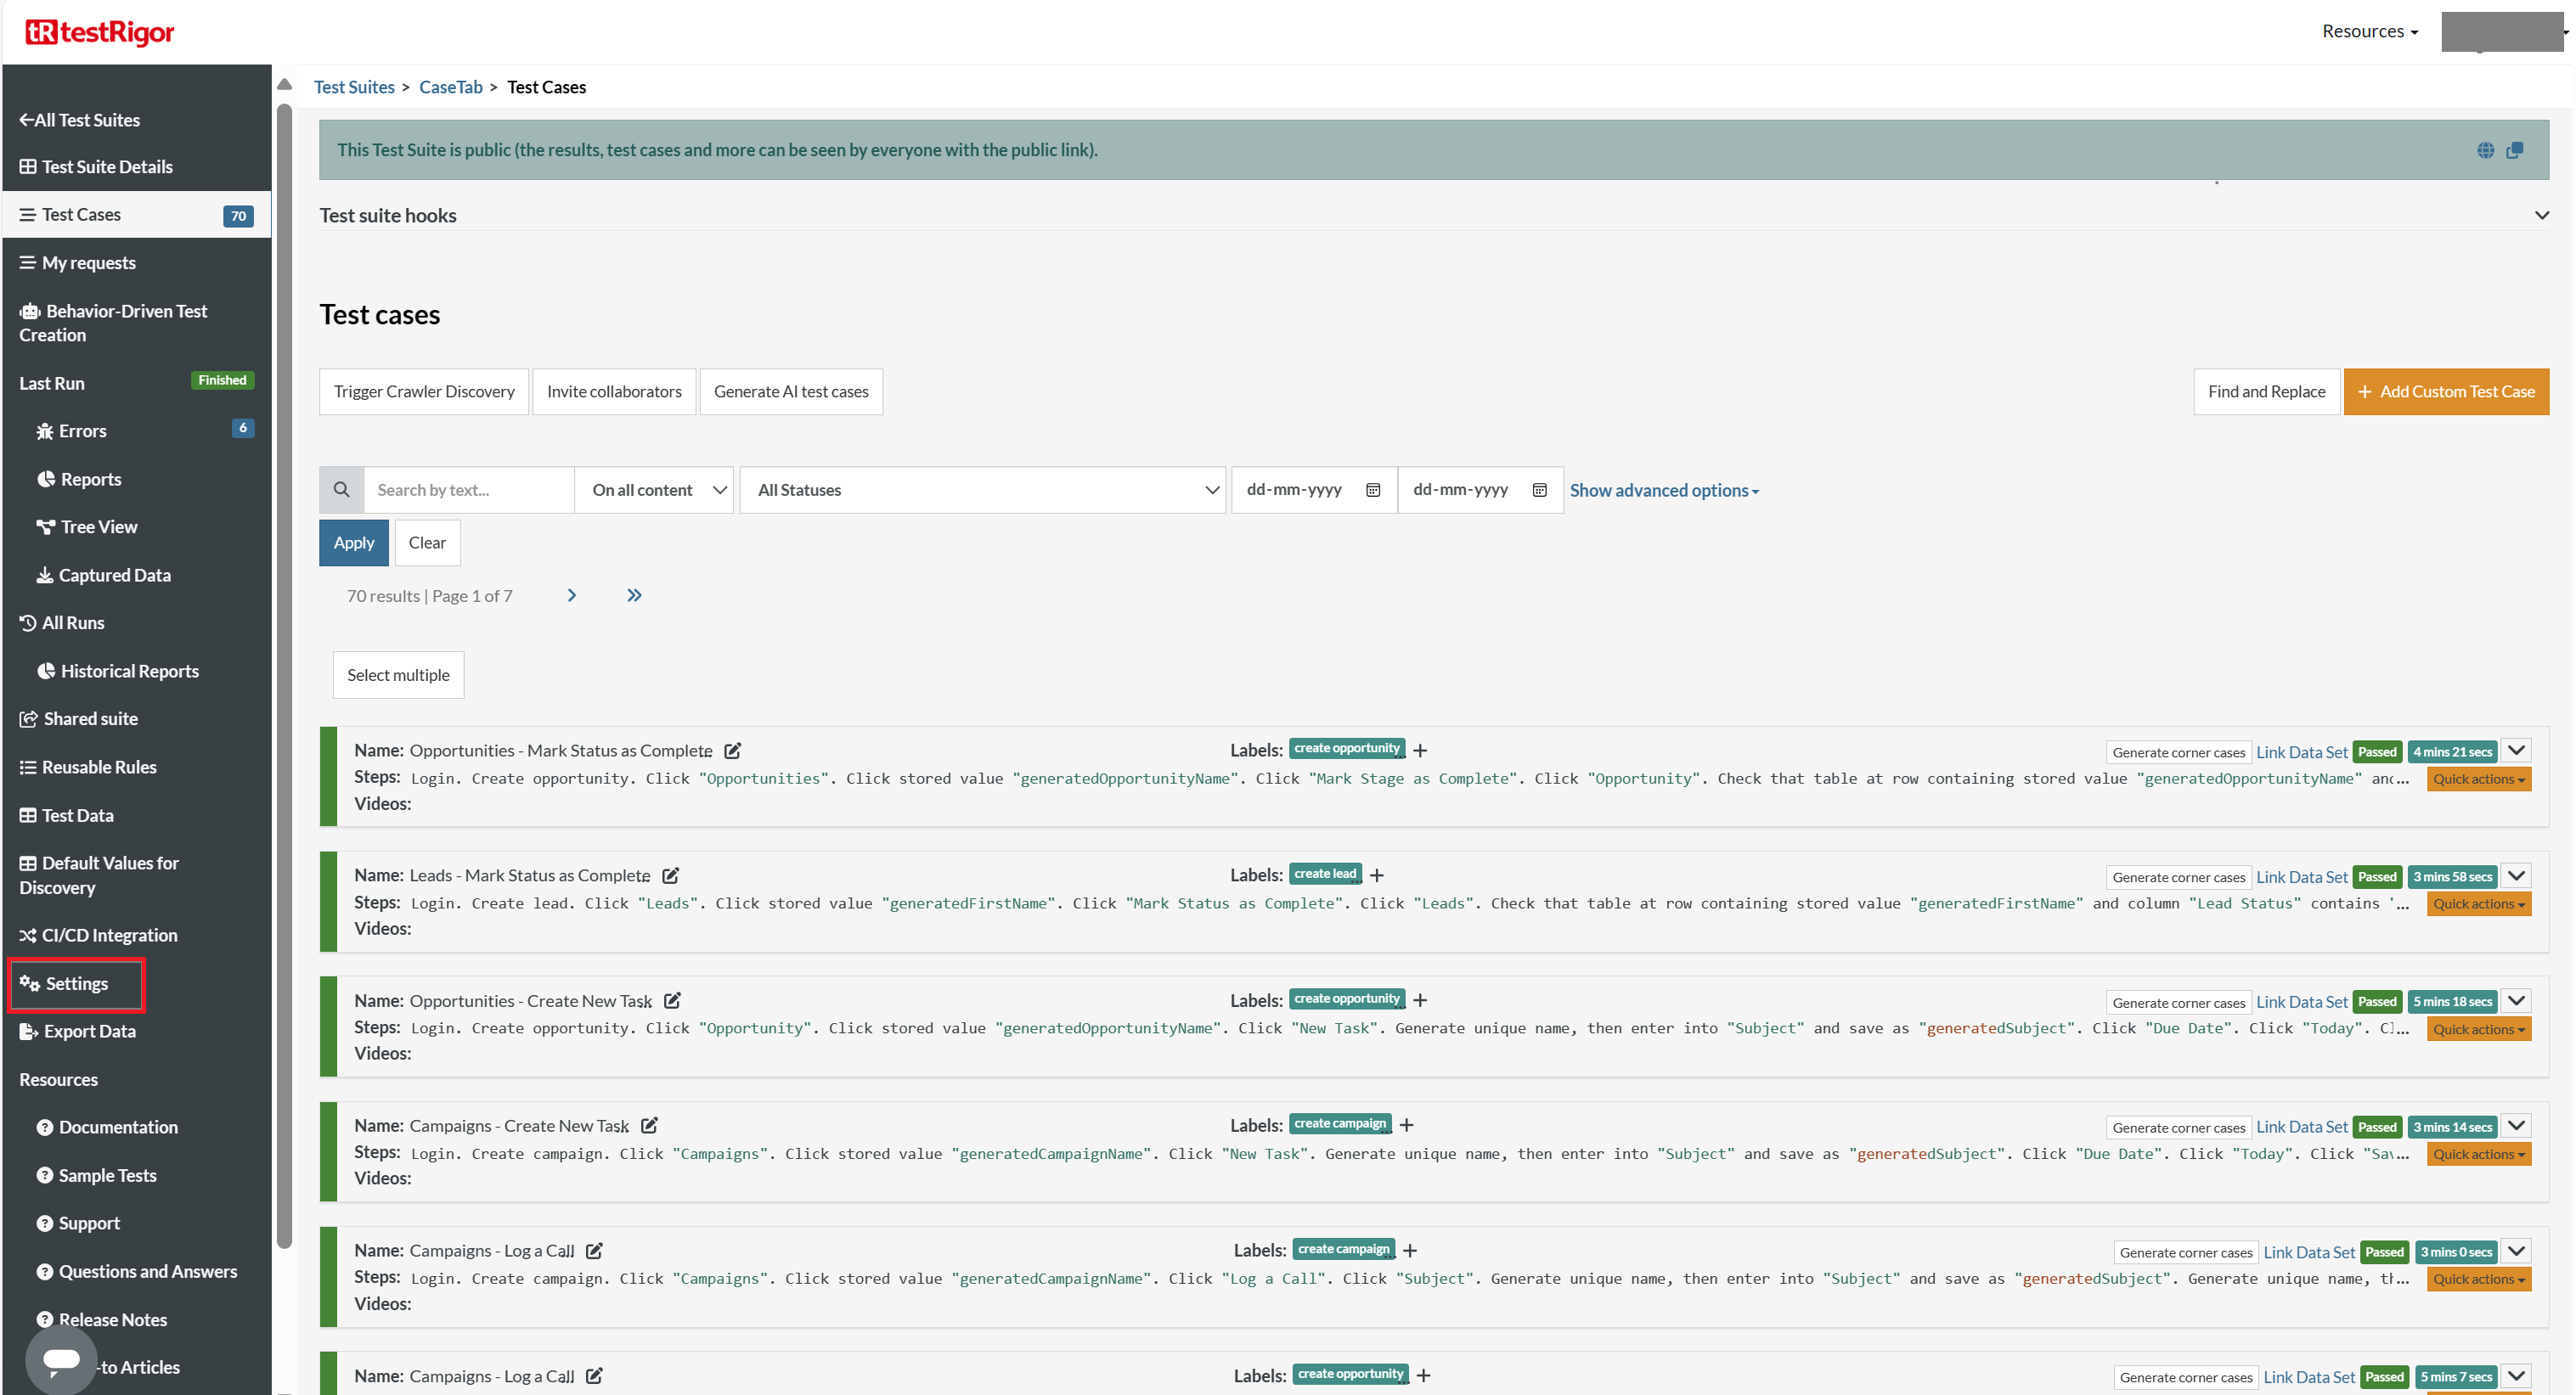This screenshot has width=2576, height=1395.
Task: Click the globe icon in public banner
Action: click(2484, 150)
